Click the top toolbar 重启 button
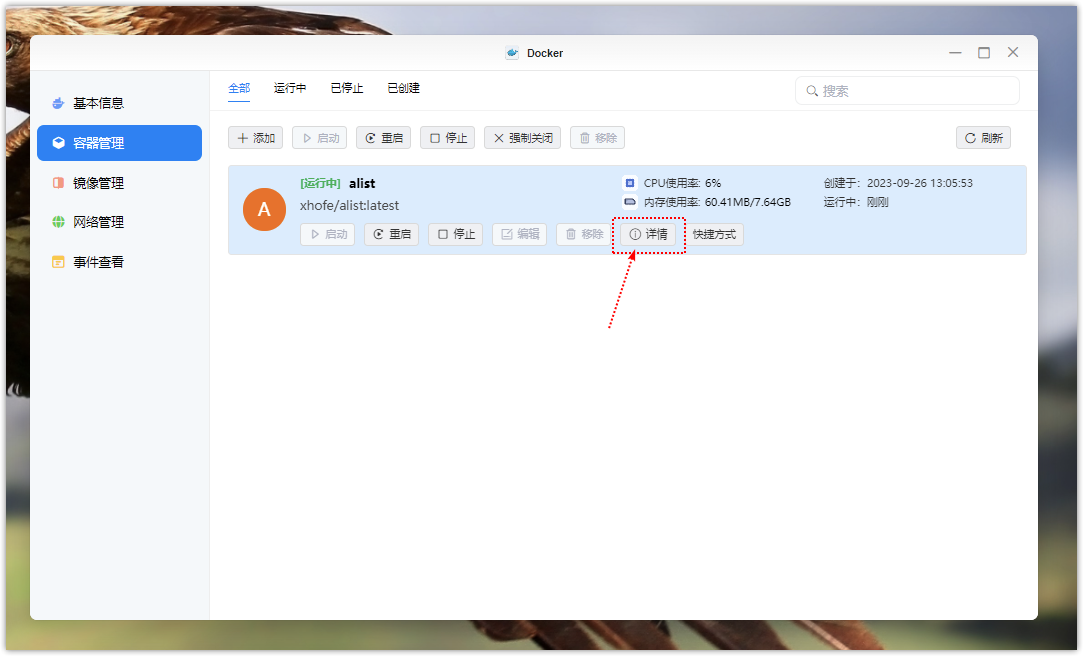The height and width of the screenshot is (656, 1083). click(383, 138)
